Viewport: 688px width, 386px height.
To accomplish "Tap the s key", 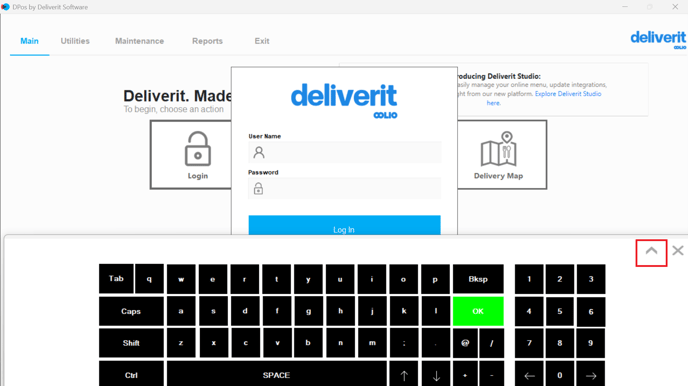I will [213, 311].
